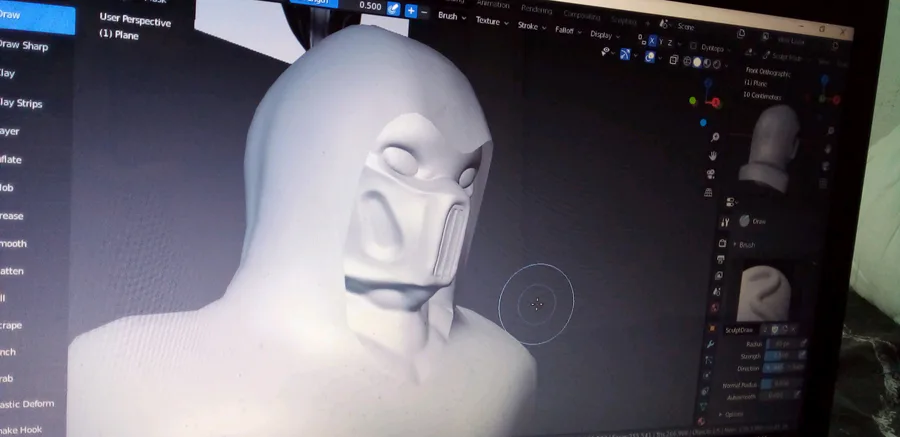The width and height of the screenshot is (900, 437).
Task: Open the Compositing workspace tab
Action: [x=581, y=14]
